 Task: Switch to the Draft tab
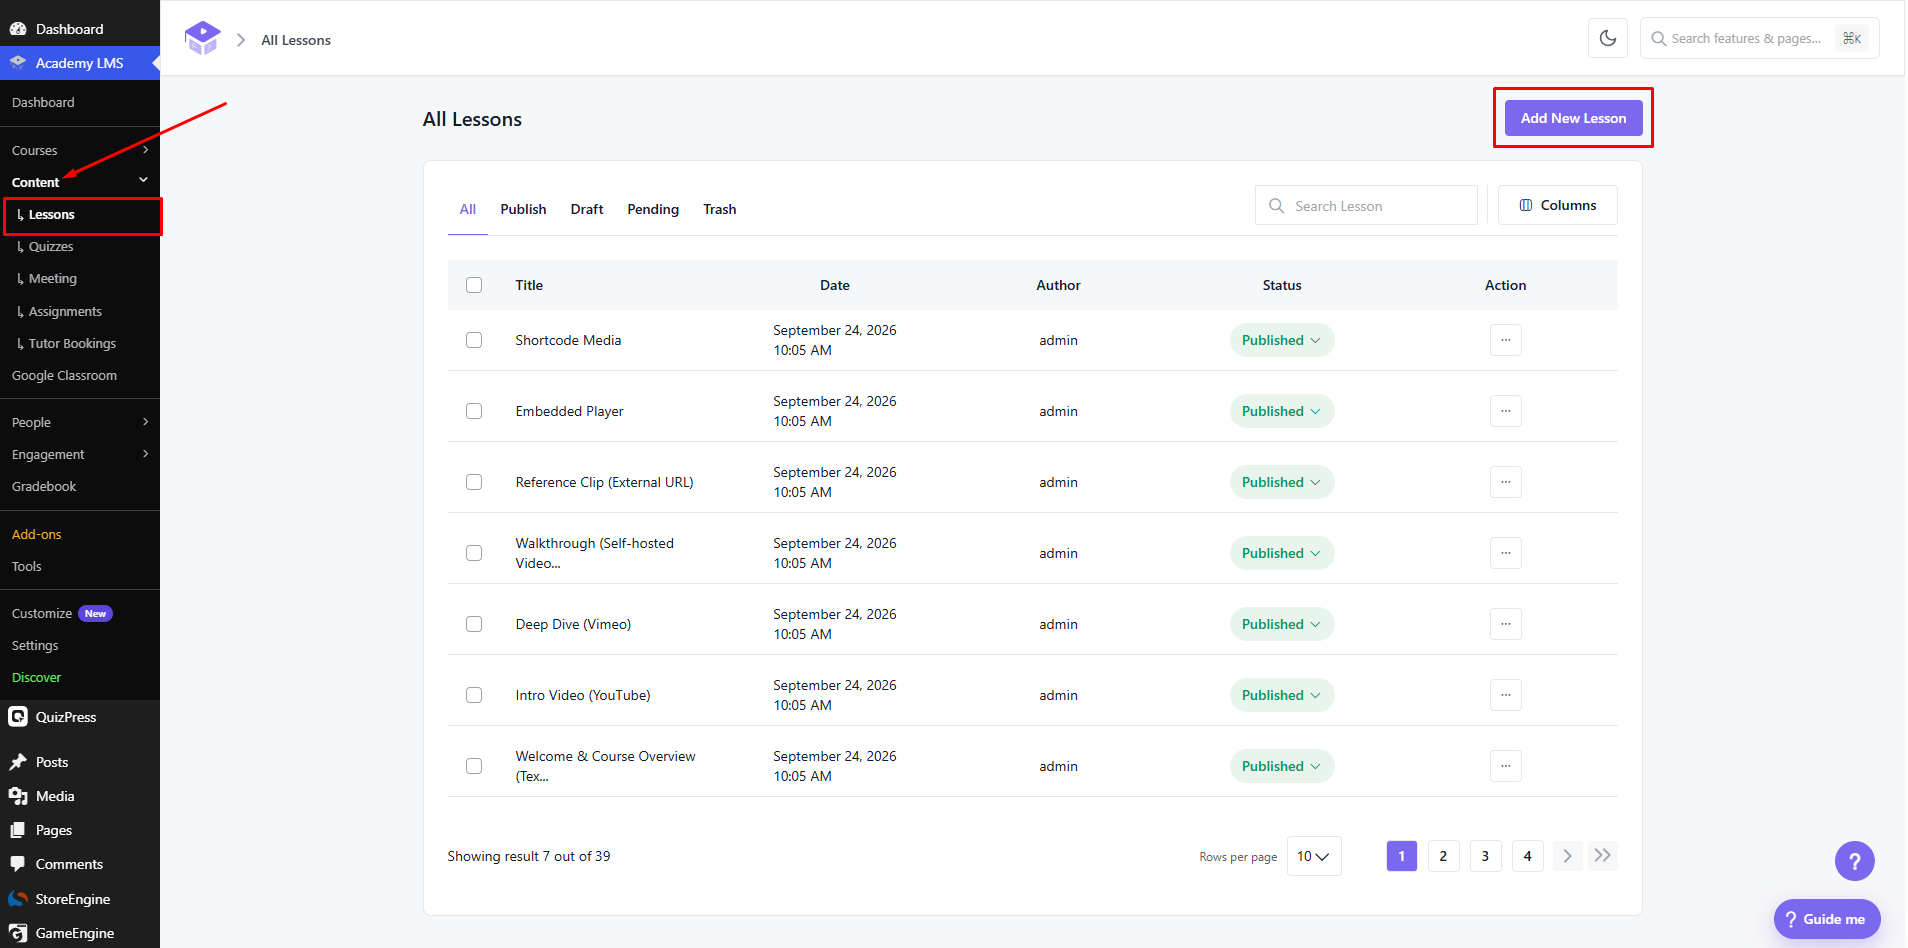point(587,209)
